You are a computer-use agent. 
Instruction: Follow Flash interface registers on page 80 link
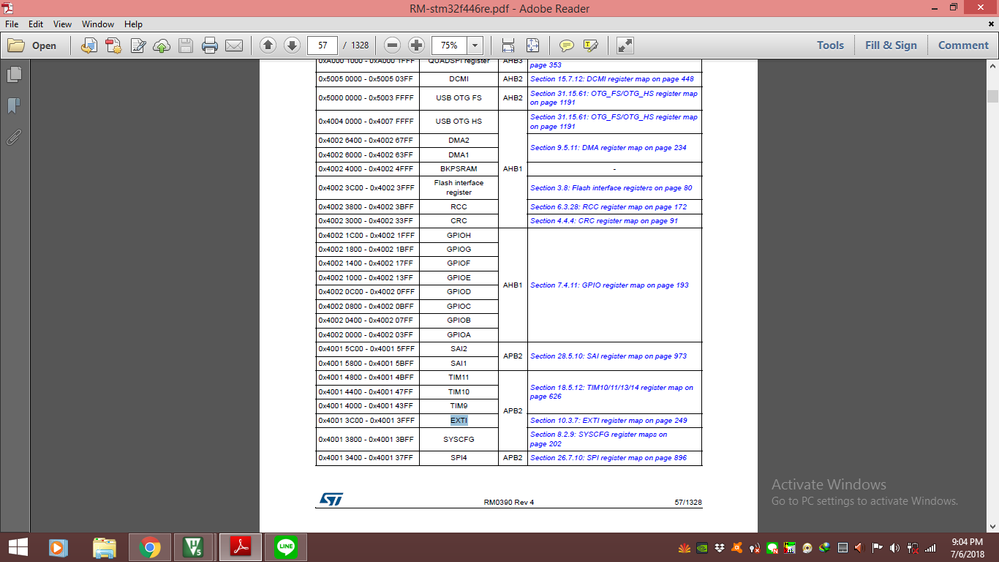point(610,188)
